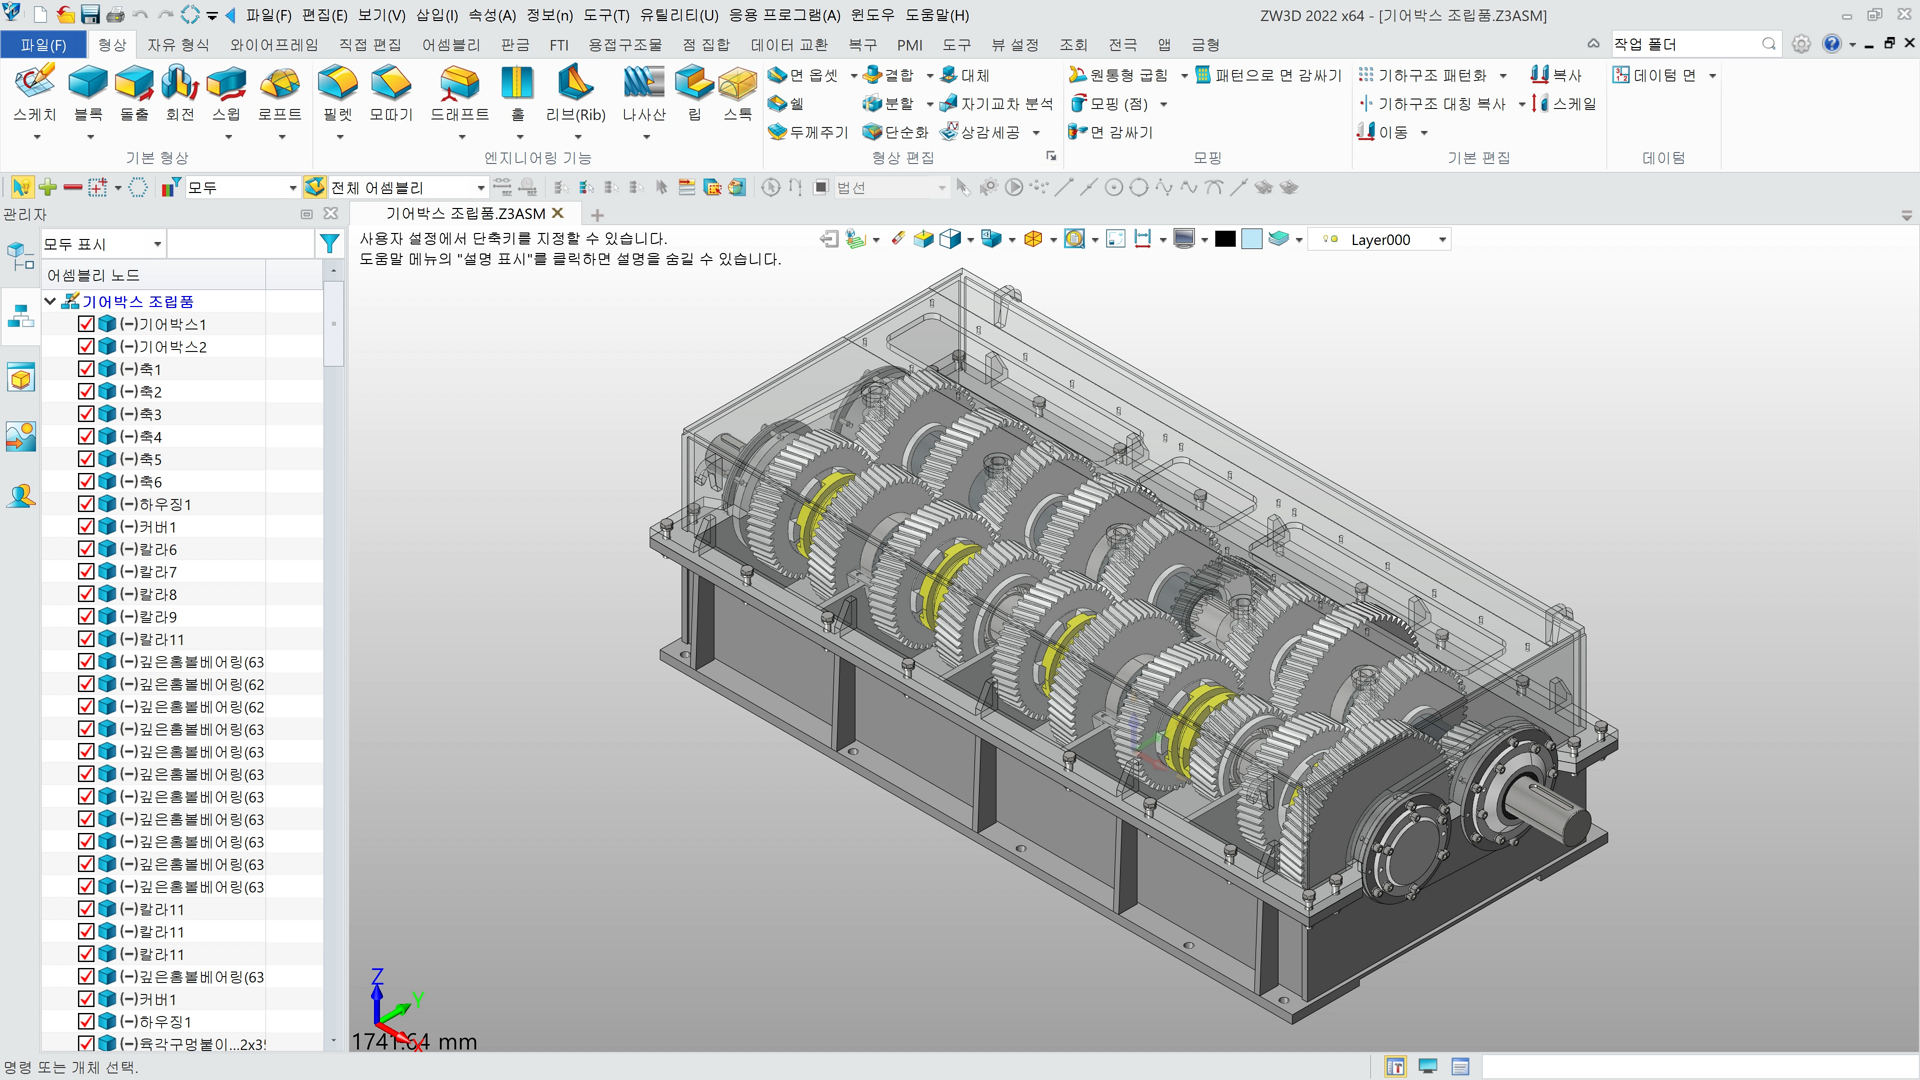Screen dimensions: 1920x1080
Task: Click the 기하구조 패턴화 button
Action: coord(1422,75)
